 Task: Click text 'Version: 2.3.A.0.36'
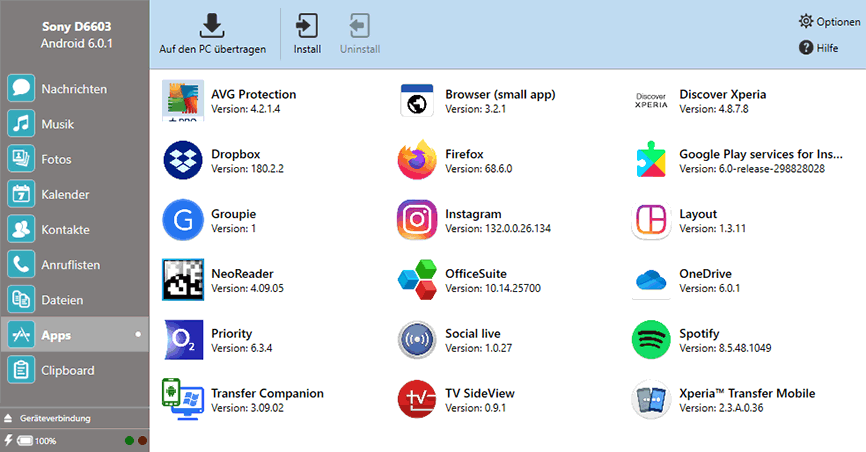(x=721, y=408)
